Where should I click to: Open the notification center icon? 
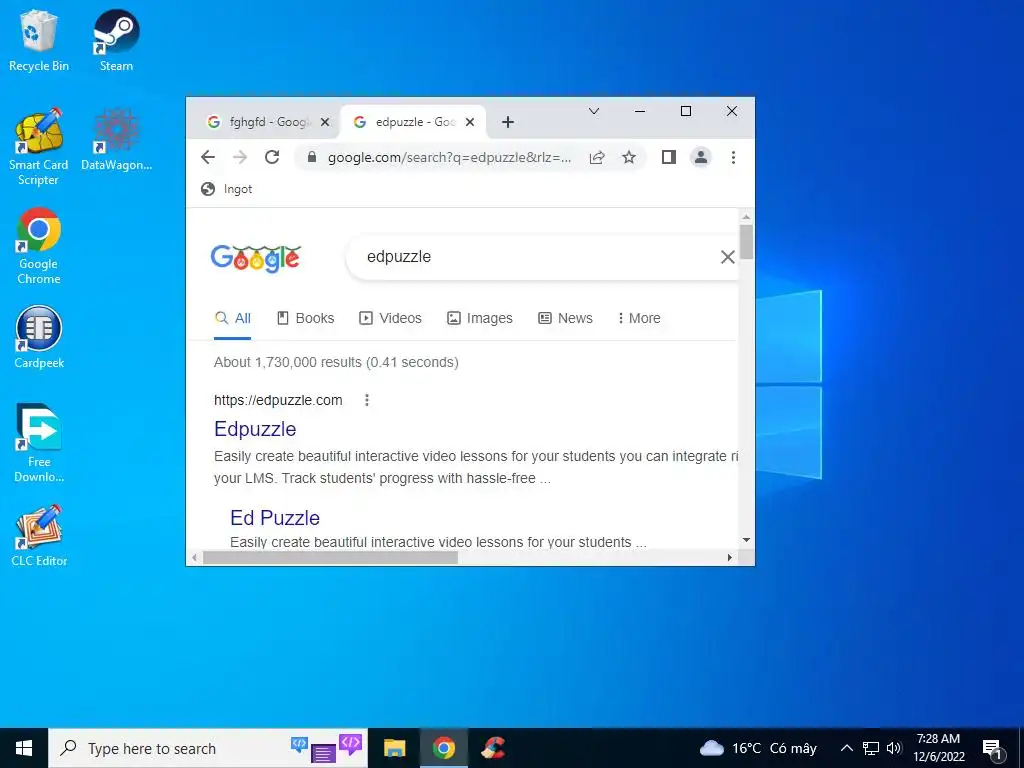point(993,748)
